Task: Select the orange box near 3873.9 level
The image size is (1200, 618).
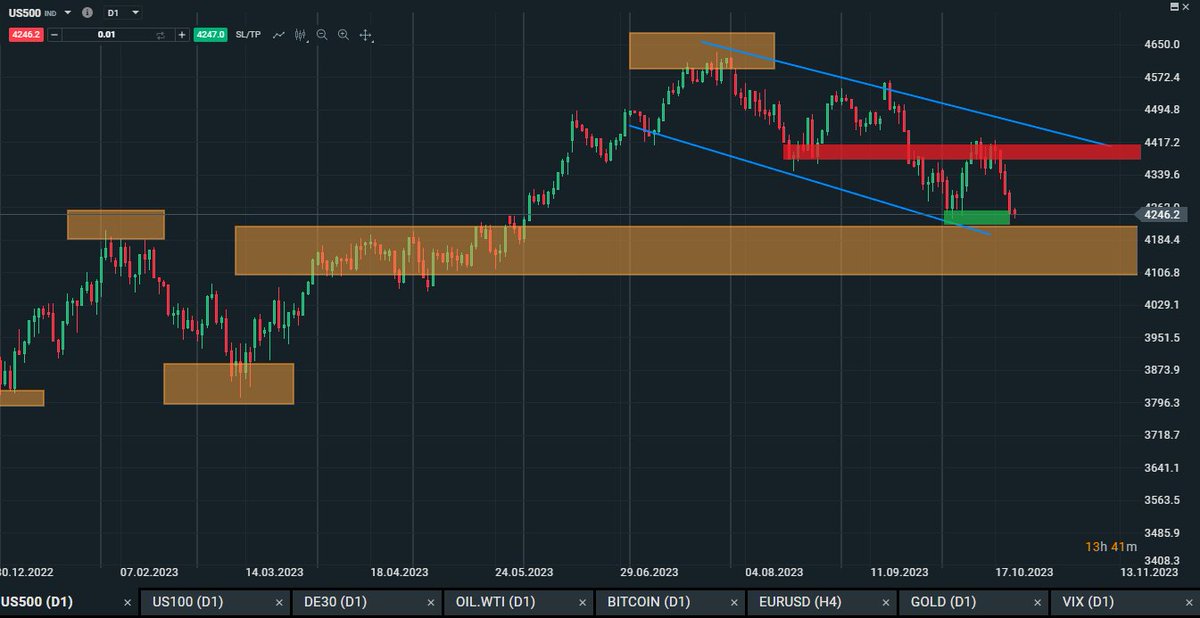Action: click(229, 384)
